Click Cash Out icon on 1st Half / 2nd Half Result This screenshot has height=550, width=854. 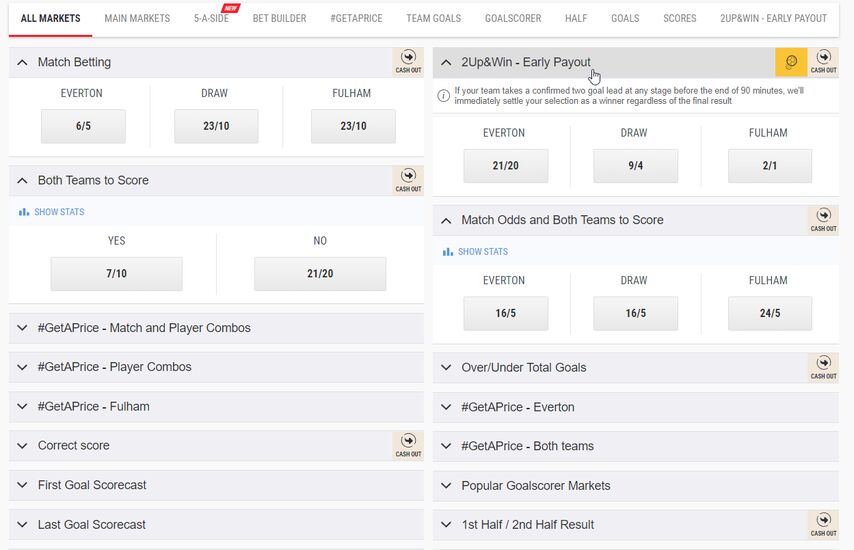coord(823,524)
